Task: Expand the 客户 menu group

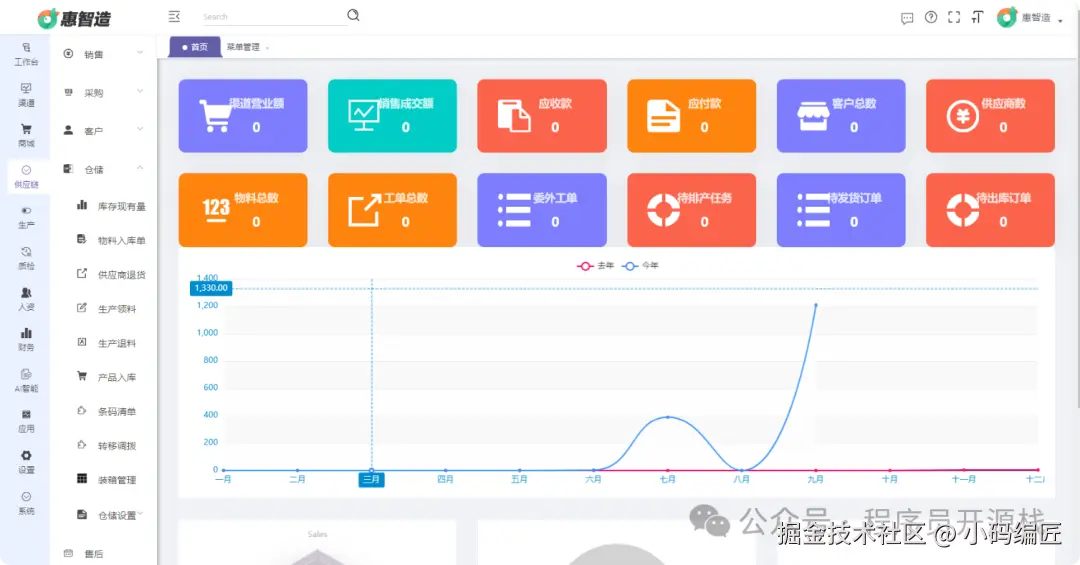Action: [x=103, y=130]
